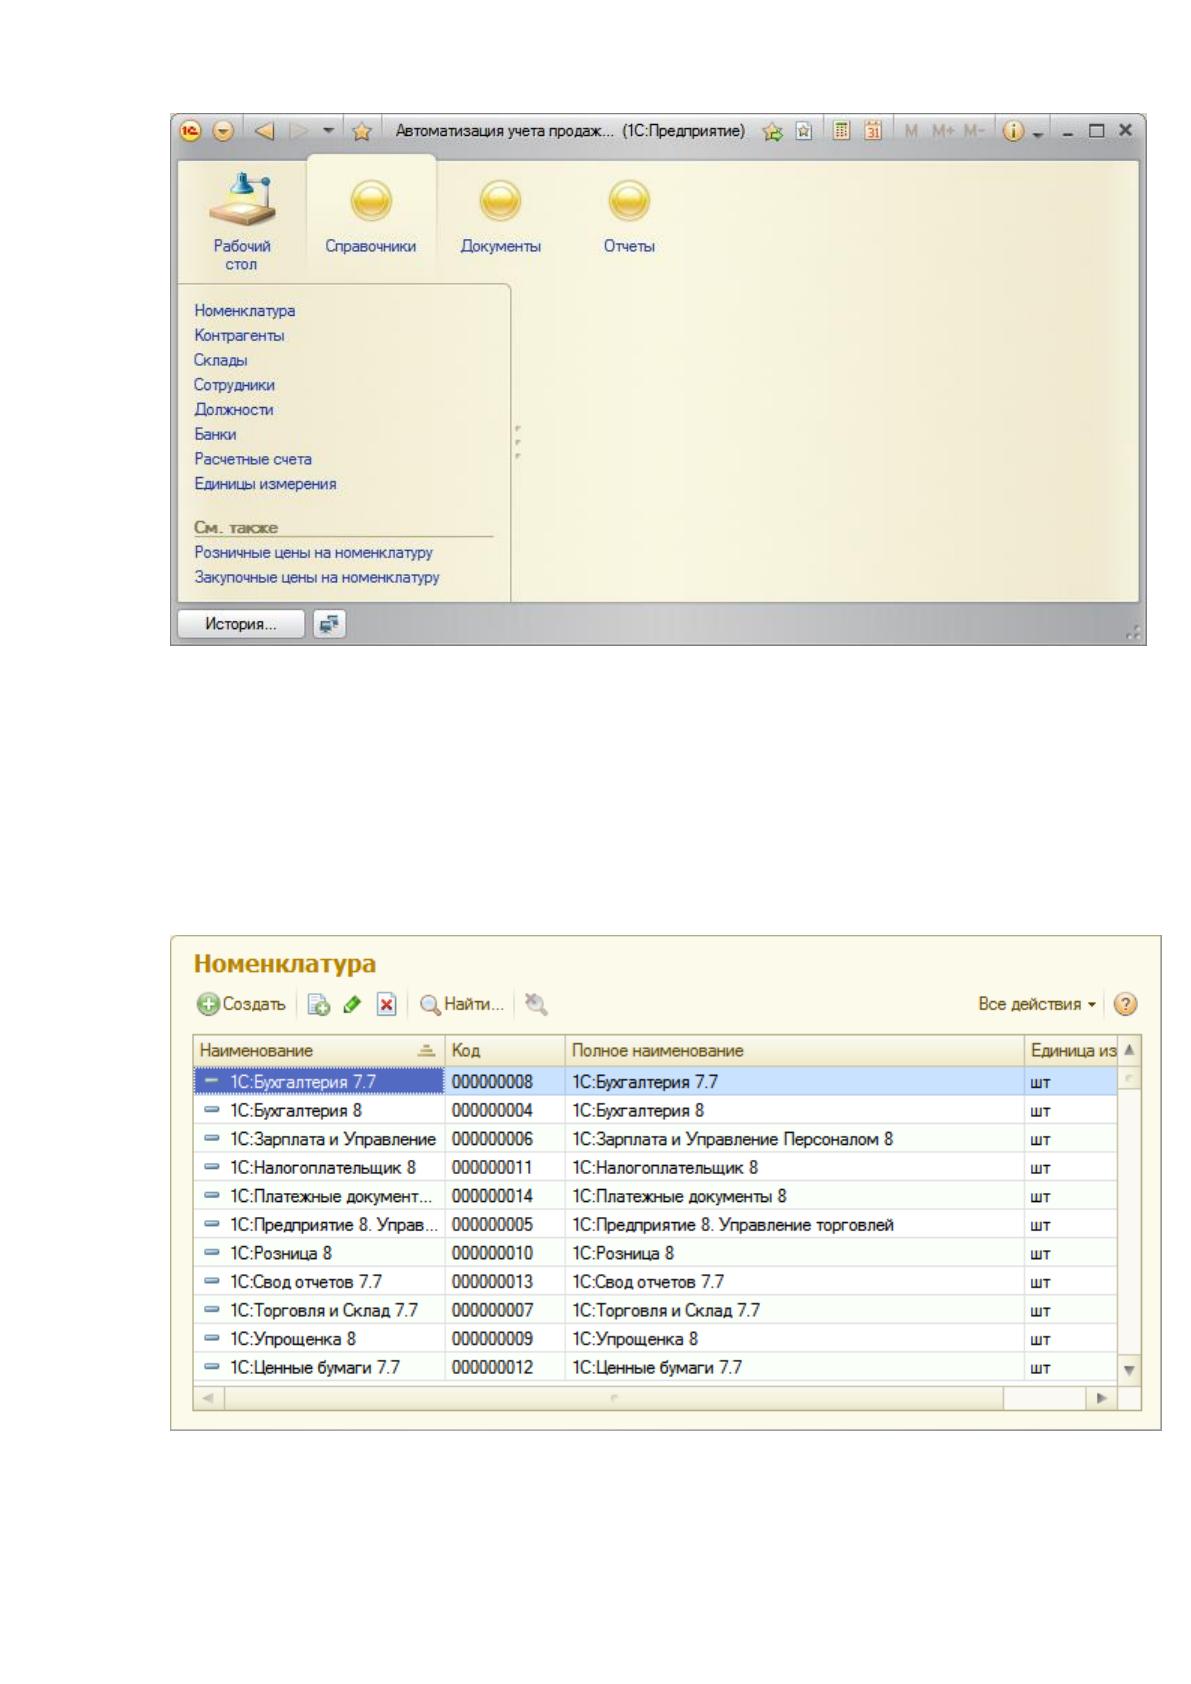Click the calculator icon in title bar
Screen dimensions: 1191x1684
click(842, 131)
